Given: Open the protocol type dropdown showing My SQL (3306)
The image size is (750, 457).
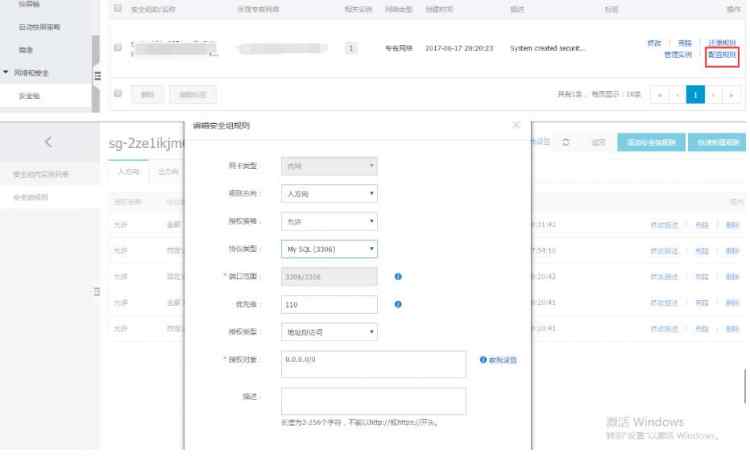Looking at the screenshot, I should [329, 249].
